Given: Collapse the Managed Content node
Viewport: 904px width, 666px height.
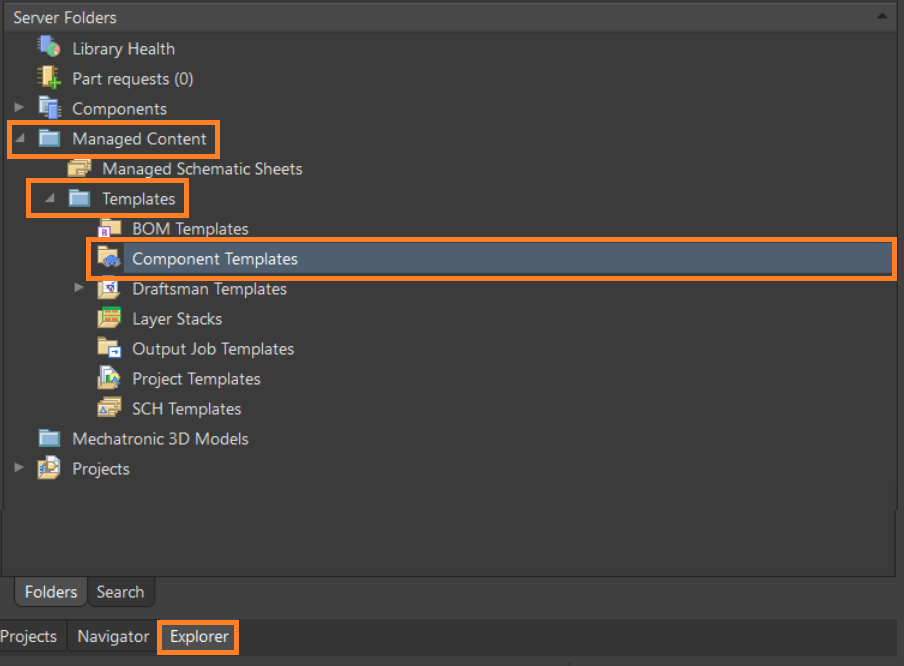Looking at the screenshot, I should 20,138.
